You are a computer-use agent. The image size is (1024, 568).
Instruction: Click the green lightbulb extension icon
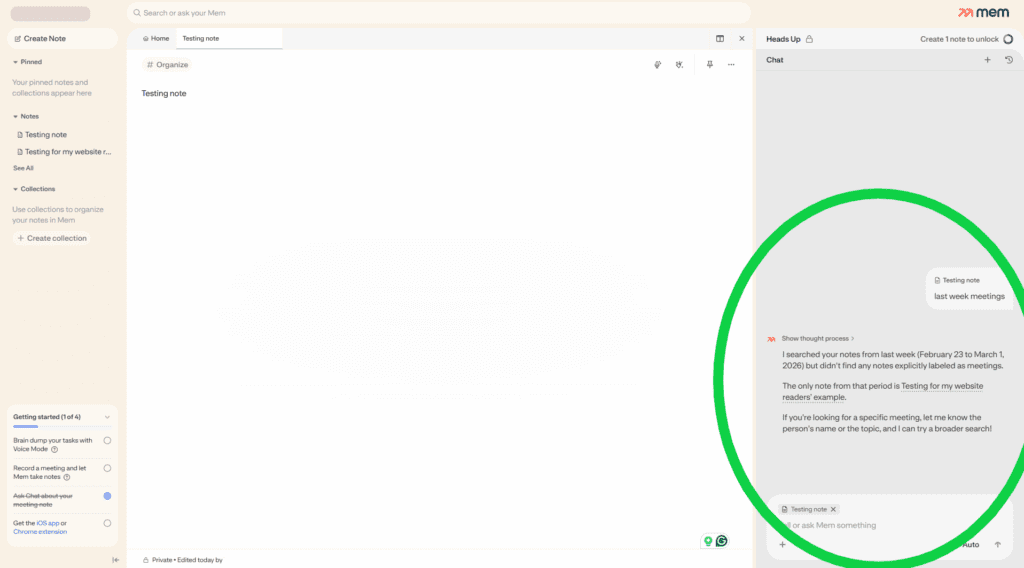pyautogui.click(x=708, y=541)
